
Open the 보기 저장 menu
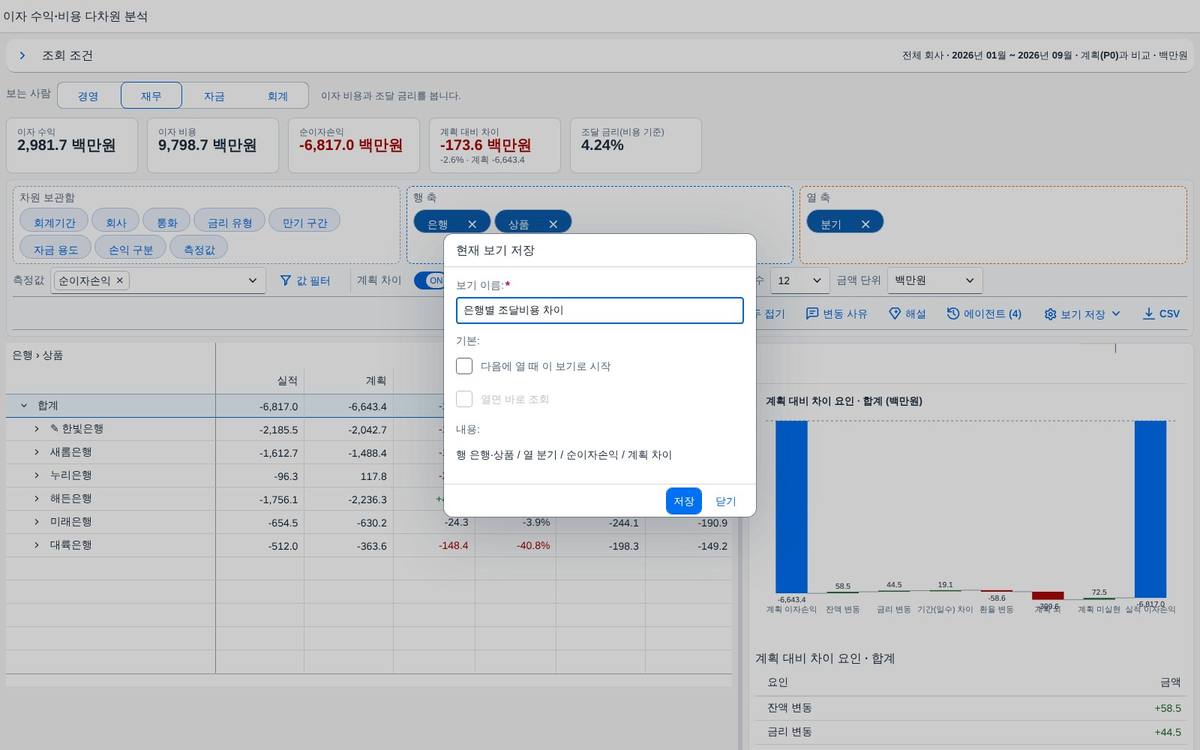pos(1083,314)
